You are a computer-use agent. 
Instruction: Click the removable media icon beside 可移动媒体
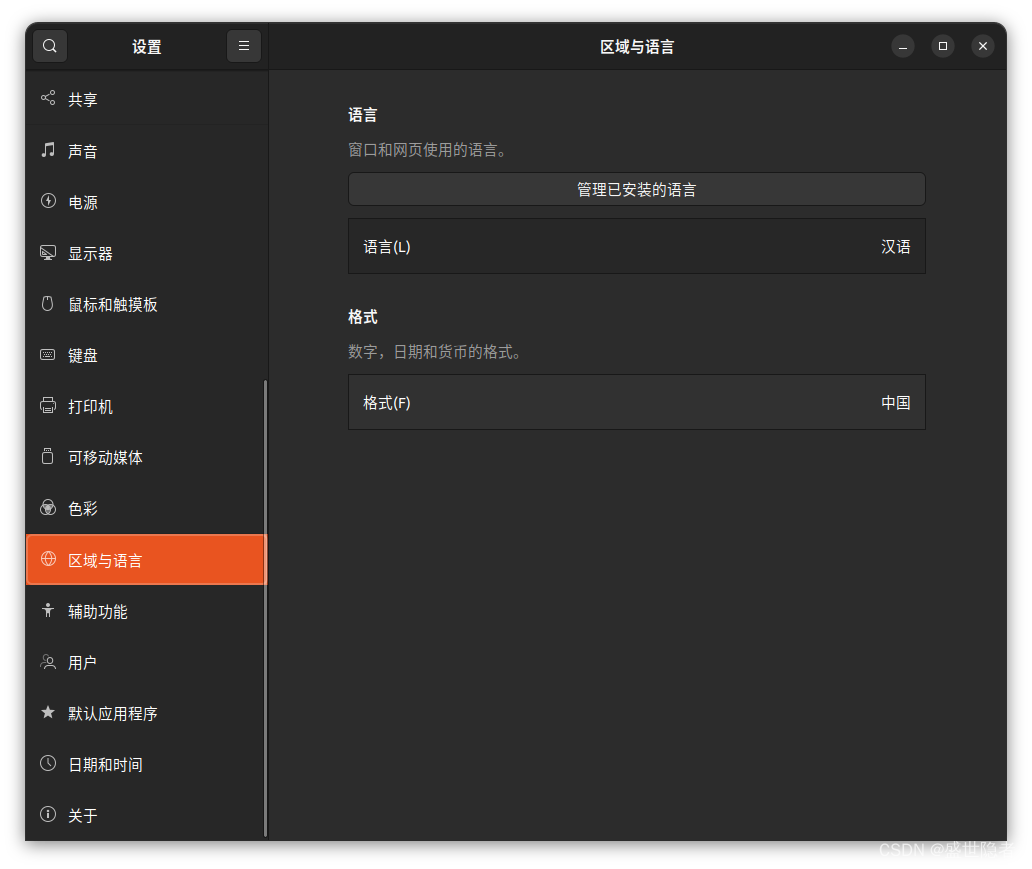(x=48, y=456)
